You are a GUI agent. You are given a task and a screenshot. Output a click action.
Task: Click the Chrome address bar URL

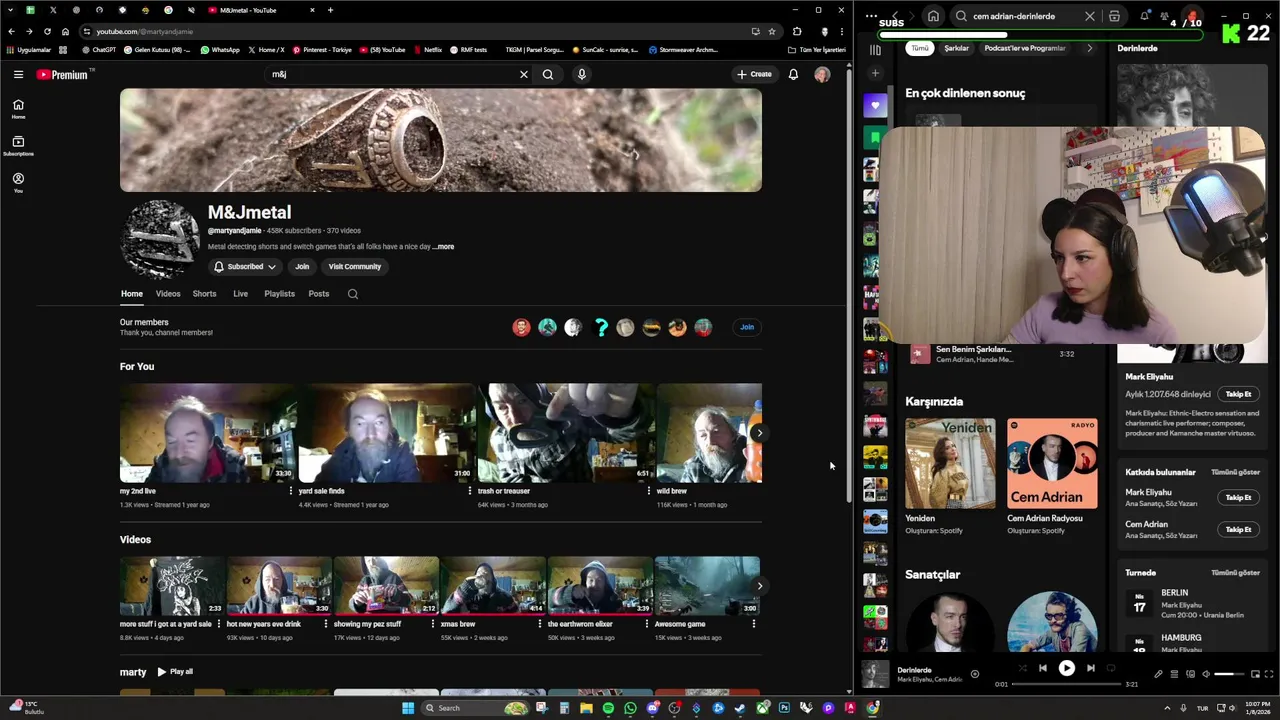click(x=145, y=31)
